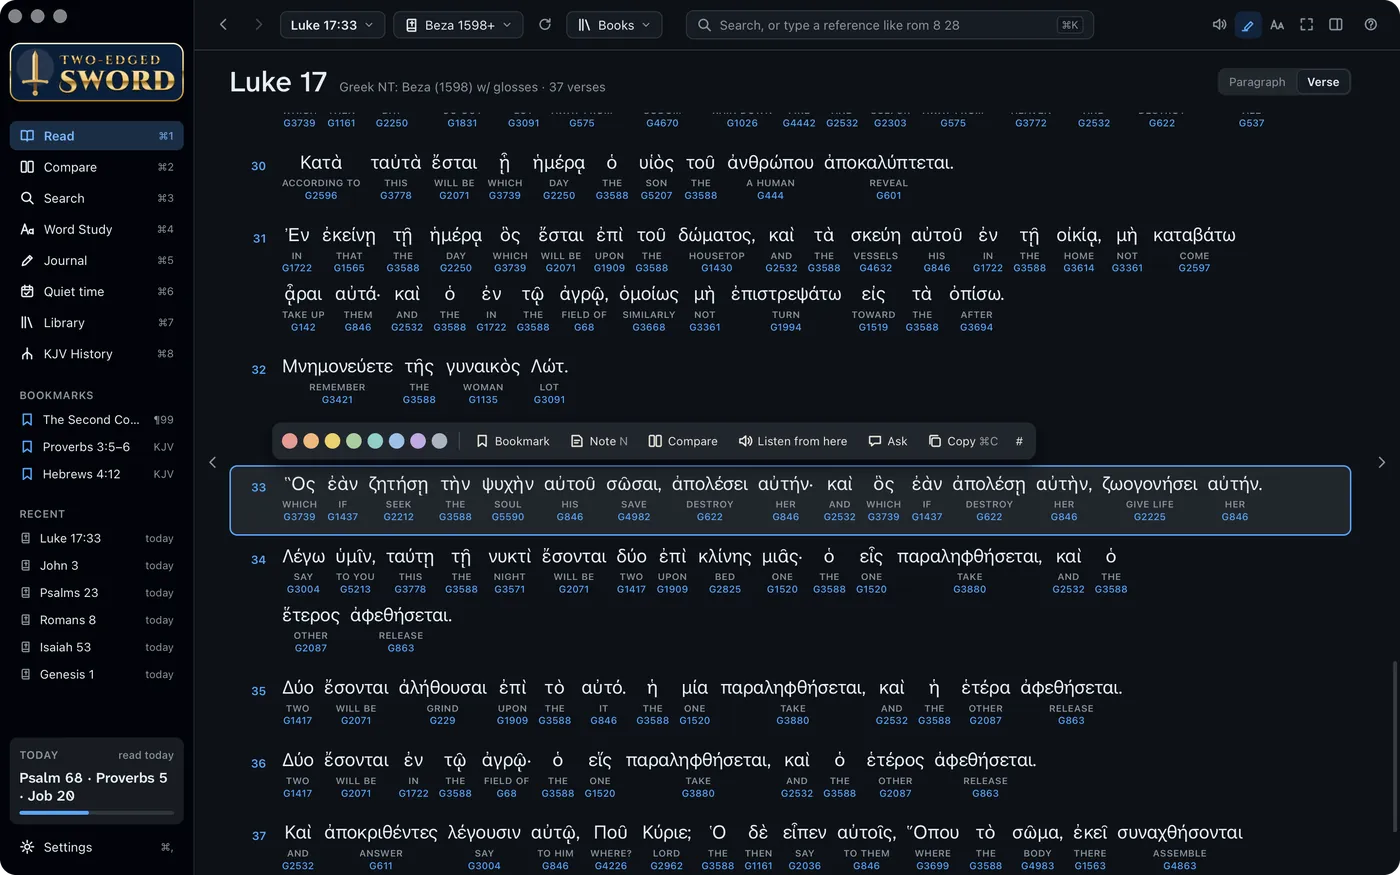Open Compare in the sidebar
This screenshot has width=1400, height=875.
tap(97, 167)
